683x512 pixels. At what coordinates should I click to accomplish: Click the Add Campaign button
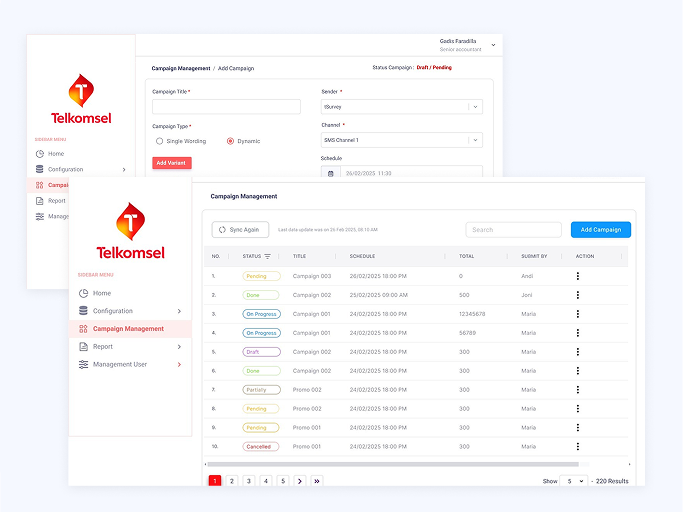[600, 230]
